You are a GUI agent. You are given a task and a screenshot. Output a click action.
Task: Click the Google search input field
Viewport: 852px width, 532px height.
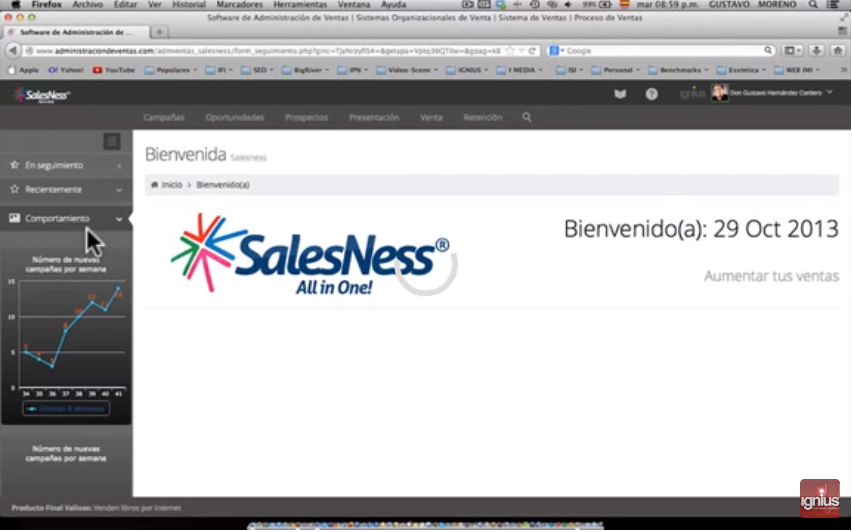663,51
